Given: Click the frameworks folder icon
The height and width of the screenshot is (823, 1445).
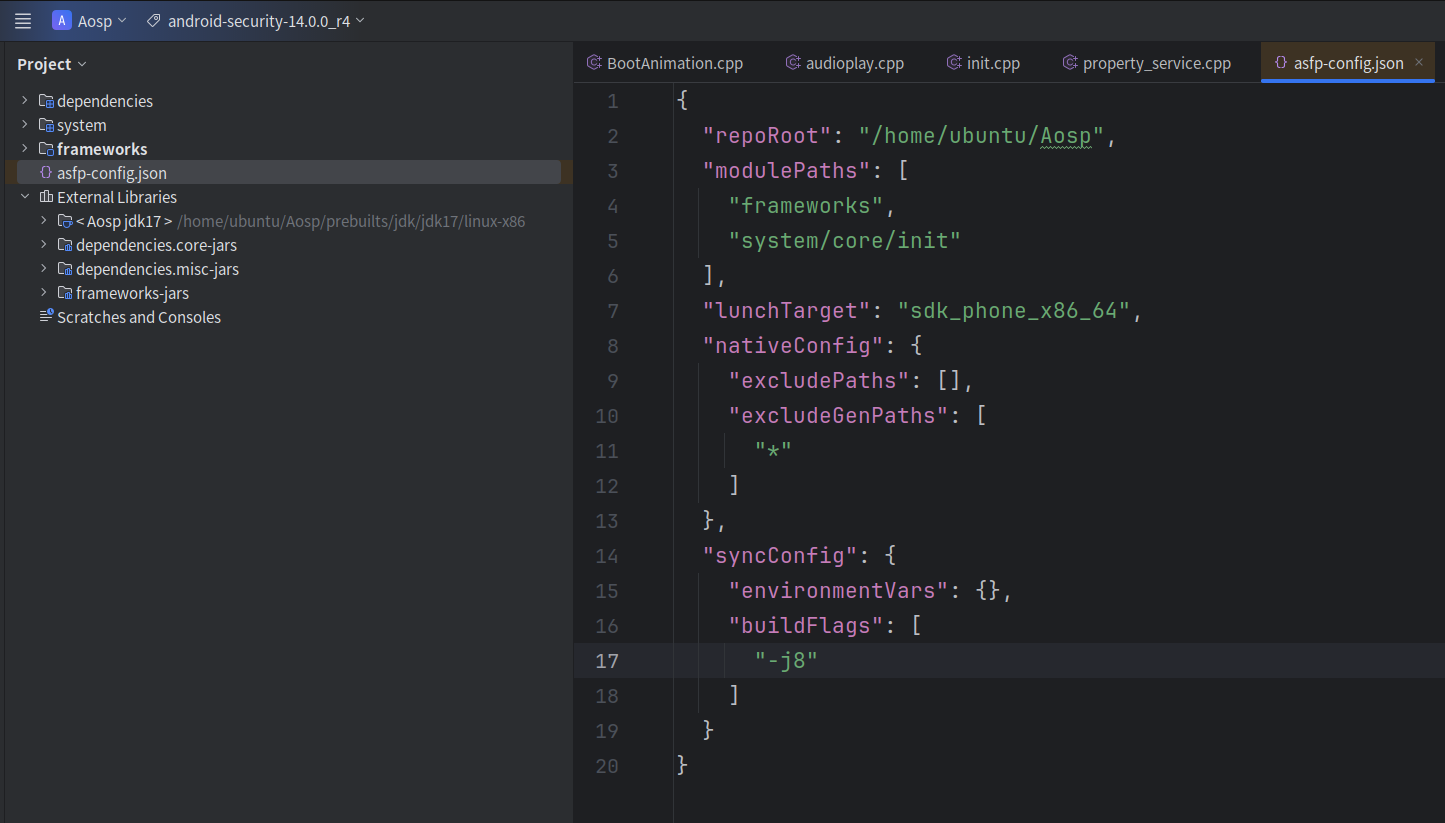Looking at the screenshot, I should 46,148.
